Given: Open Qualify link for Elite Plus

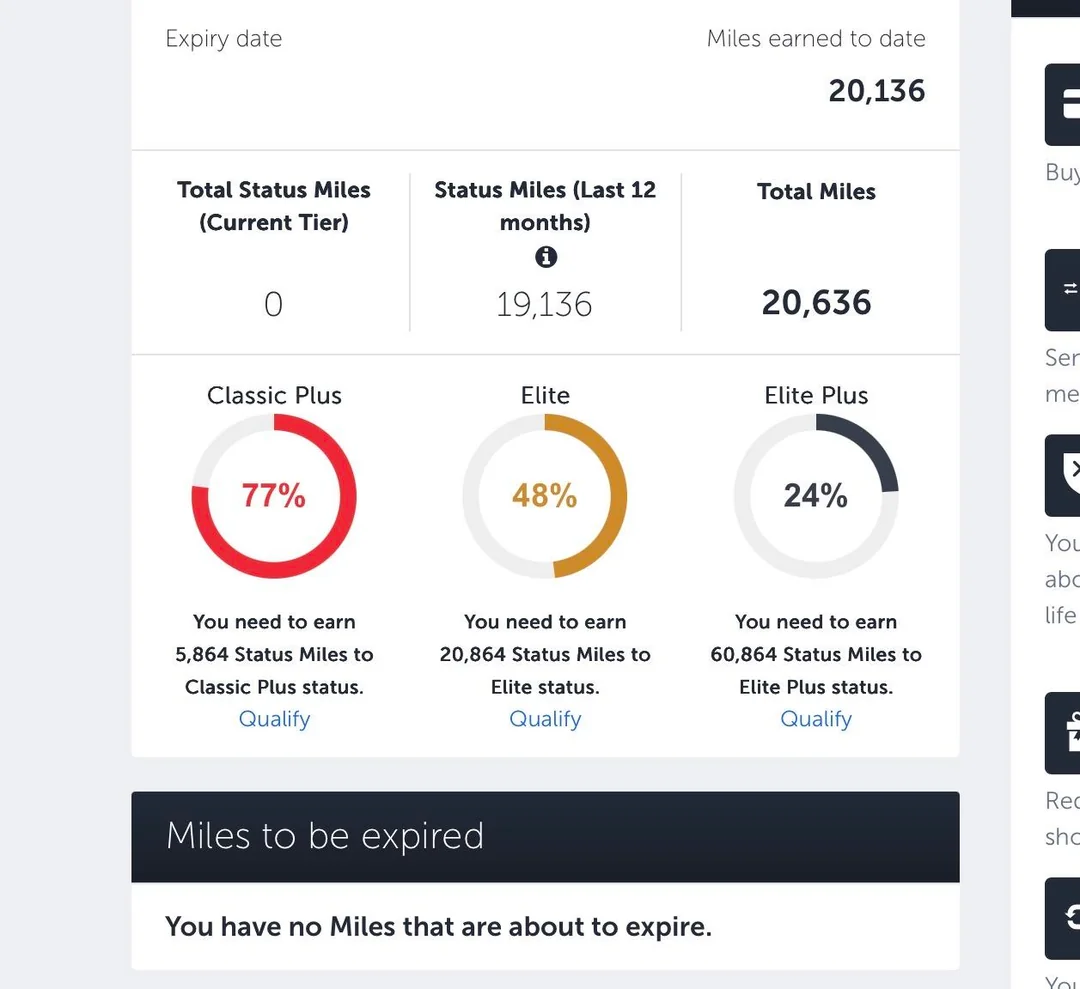Looking at the screenshot, I should (x=816, y=719).
